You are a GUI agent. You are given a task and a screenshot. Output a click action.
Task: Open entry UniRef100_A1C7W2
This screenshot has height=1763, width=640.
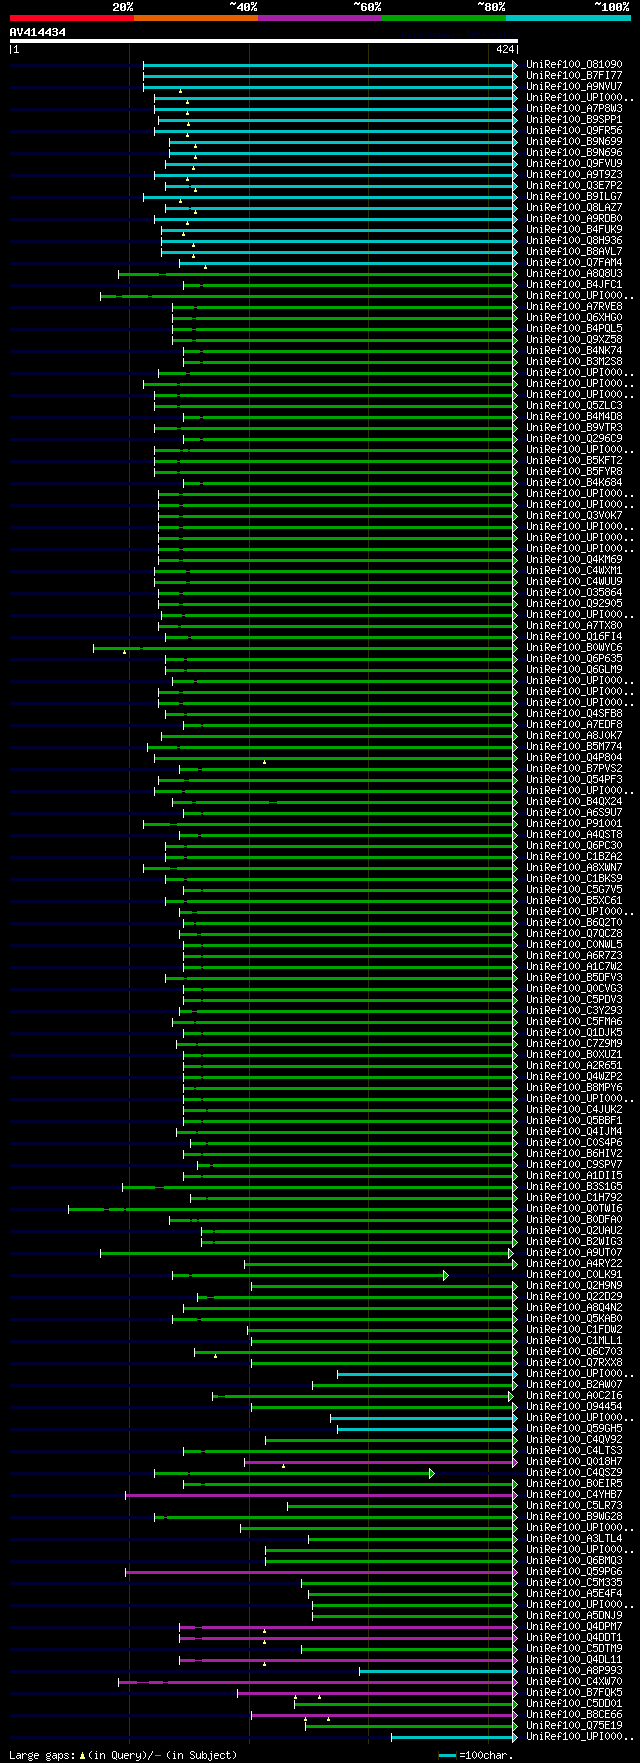coord(574,967)
